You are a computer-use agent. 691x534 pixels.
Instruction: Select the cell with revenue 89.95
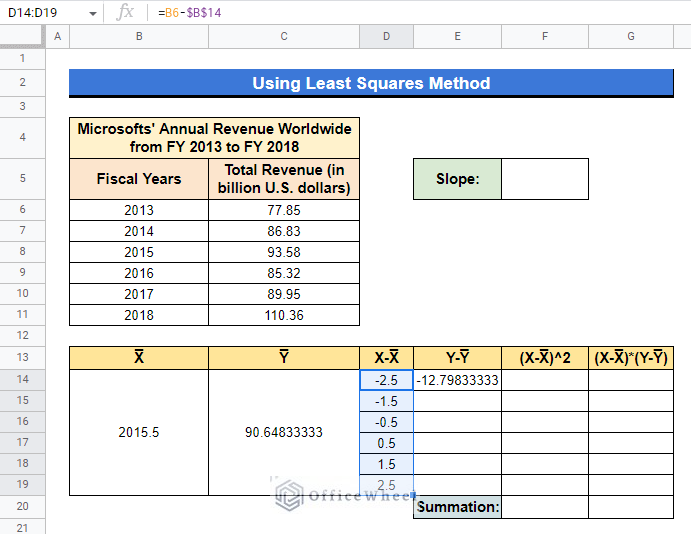point(284,294)
